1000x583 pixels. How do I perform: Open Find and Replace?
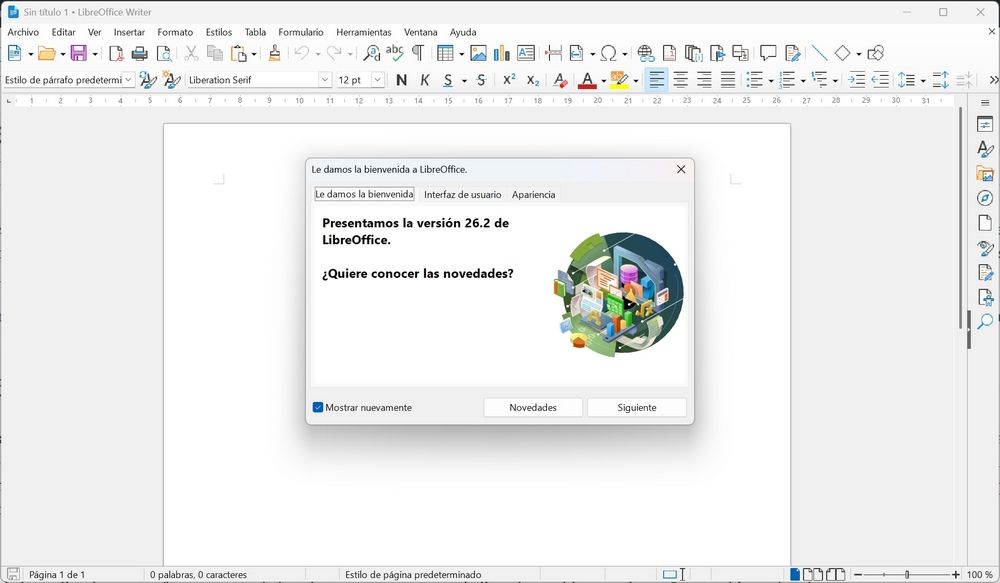click(x=373, y=53)
